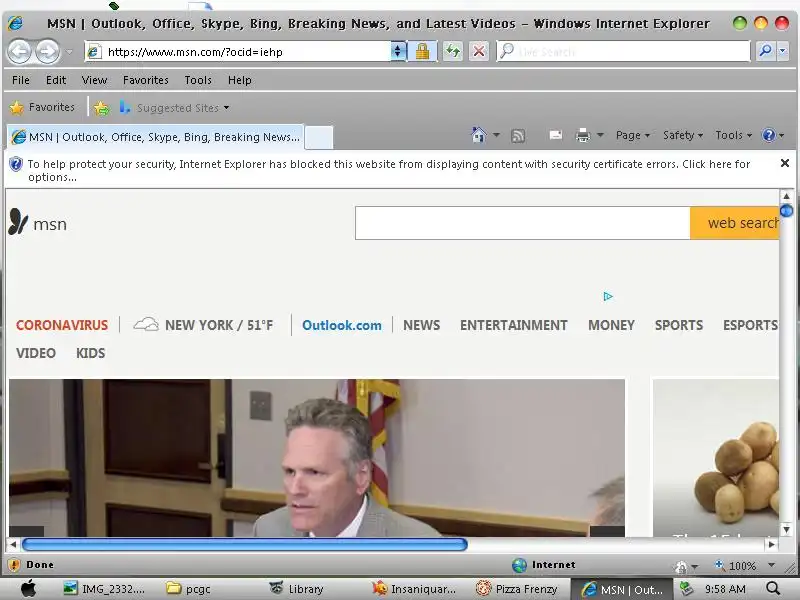The width and height of the screenshot is (800, 600).
Task: Open recent pages dropdown beside Forward button
Action: point(69,52)
